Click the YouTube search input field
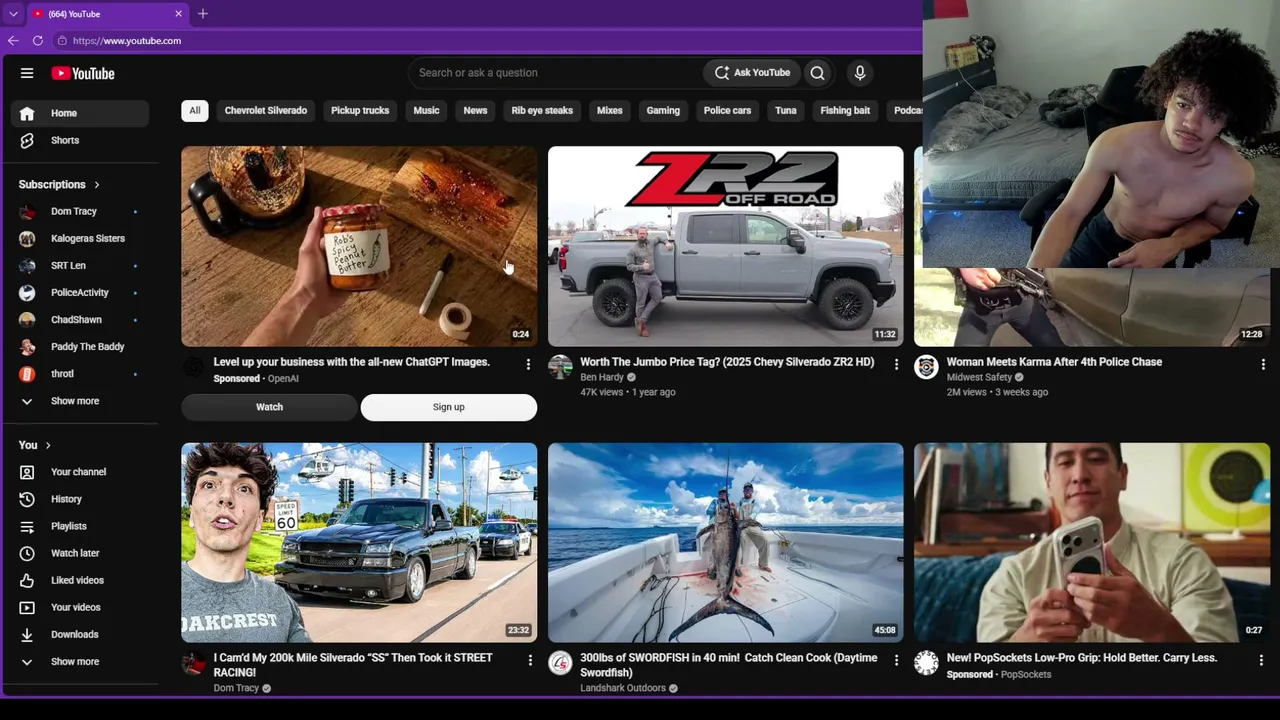Viewport: 1280px width, 720px height. click(x=555, y=72)
